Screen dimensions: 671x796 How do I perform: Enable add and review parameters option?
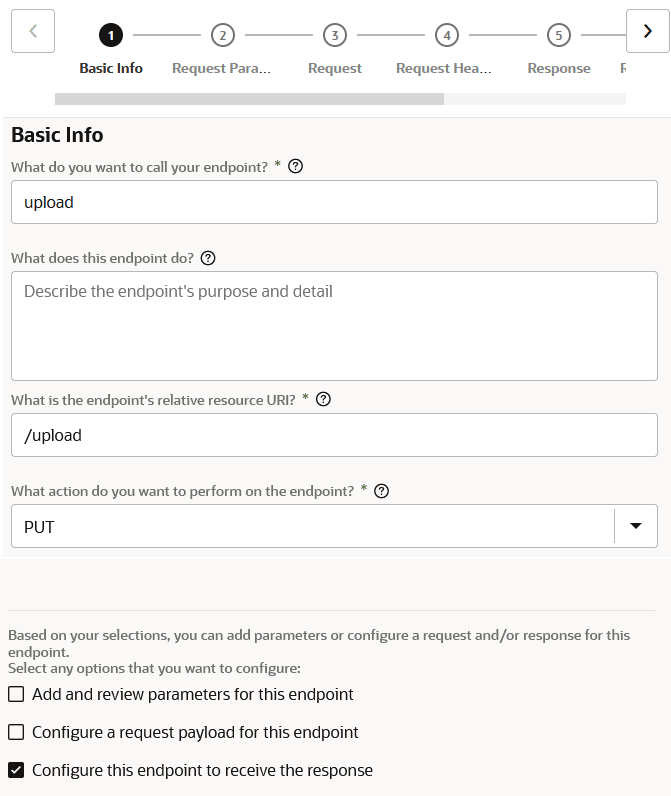coord(16,694)
